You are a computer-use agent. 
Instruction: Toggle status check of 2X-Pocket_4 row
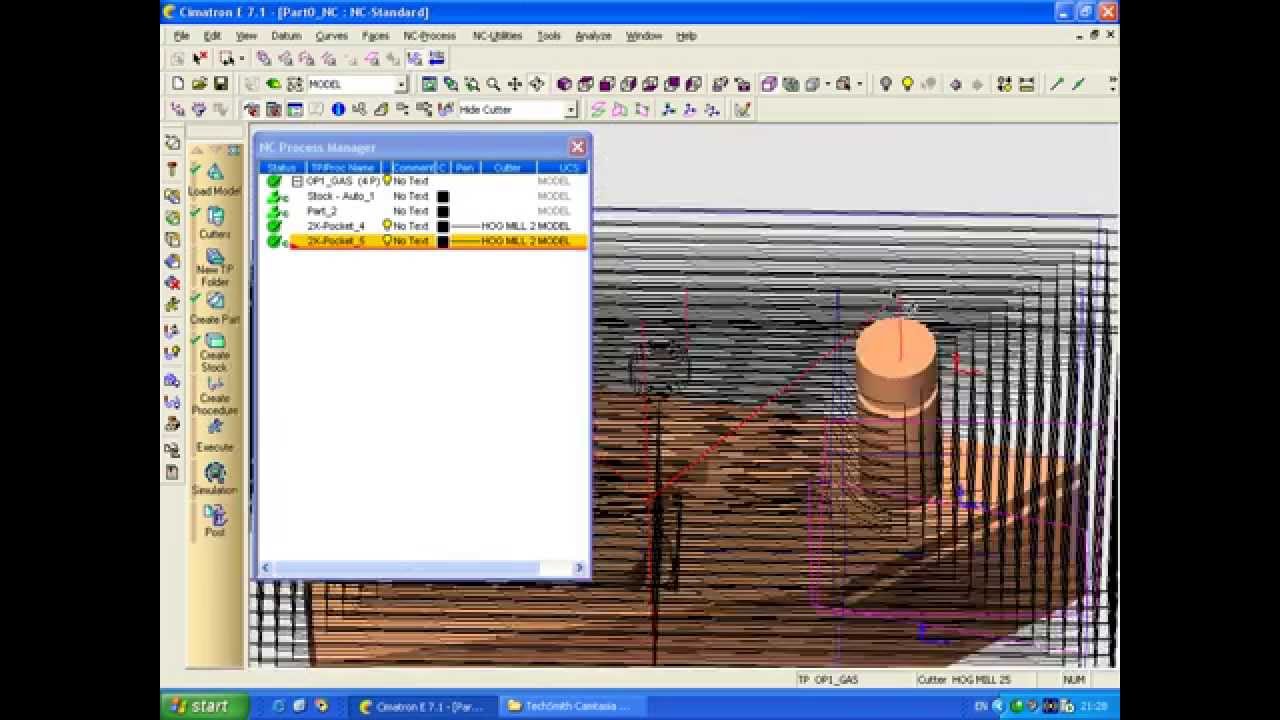point(274,226)
